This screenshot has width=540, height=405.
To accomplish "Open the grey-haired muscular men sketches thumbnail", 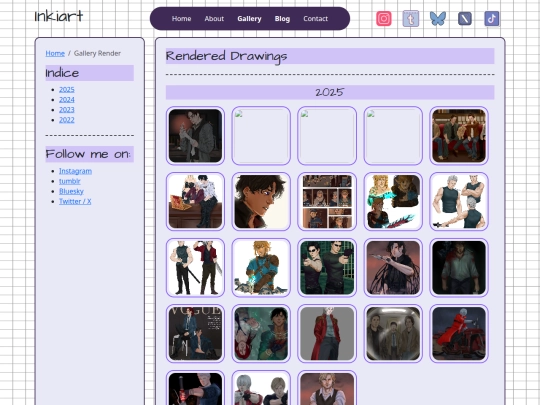I will pyautogui.click(x=459, y=201).
